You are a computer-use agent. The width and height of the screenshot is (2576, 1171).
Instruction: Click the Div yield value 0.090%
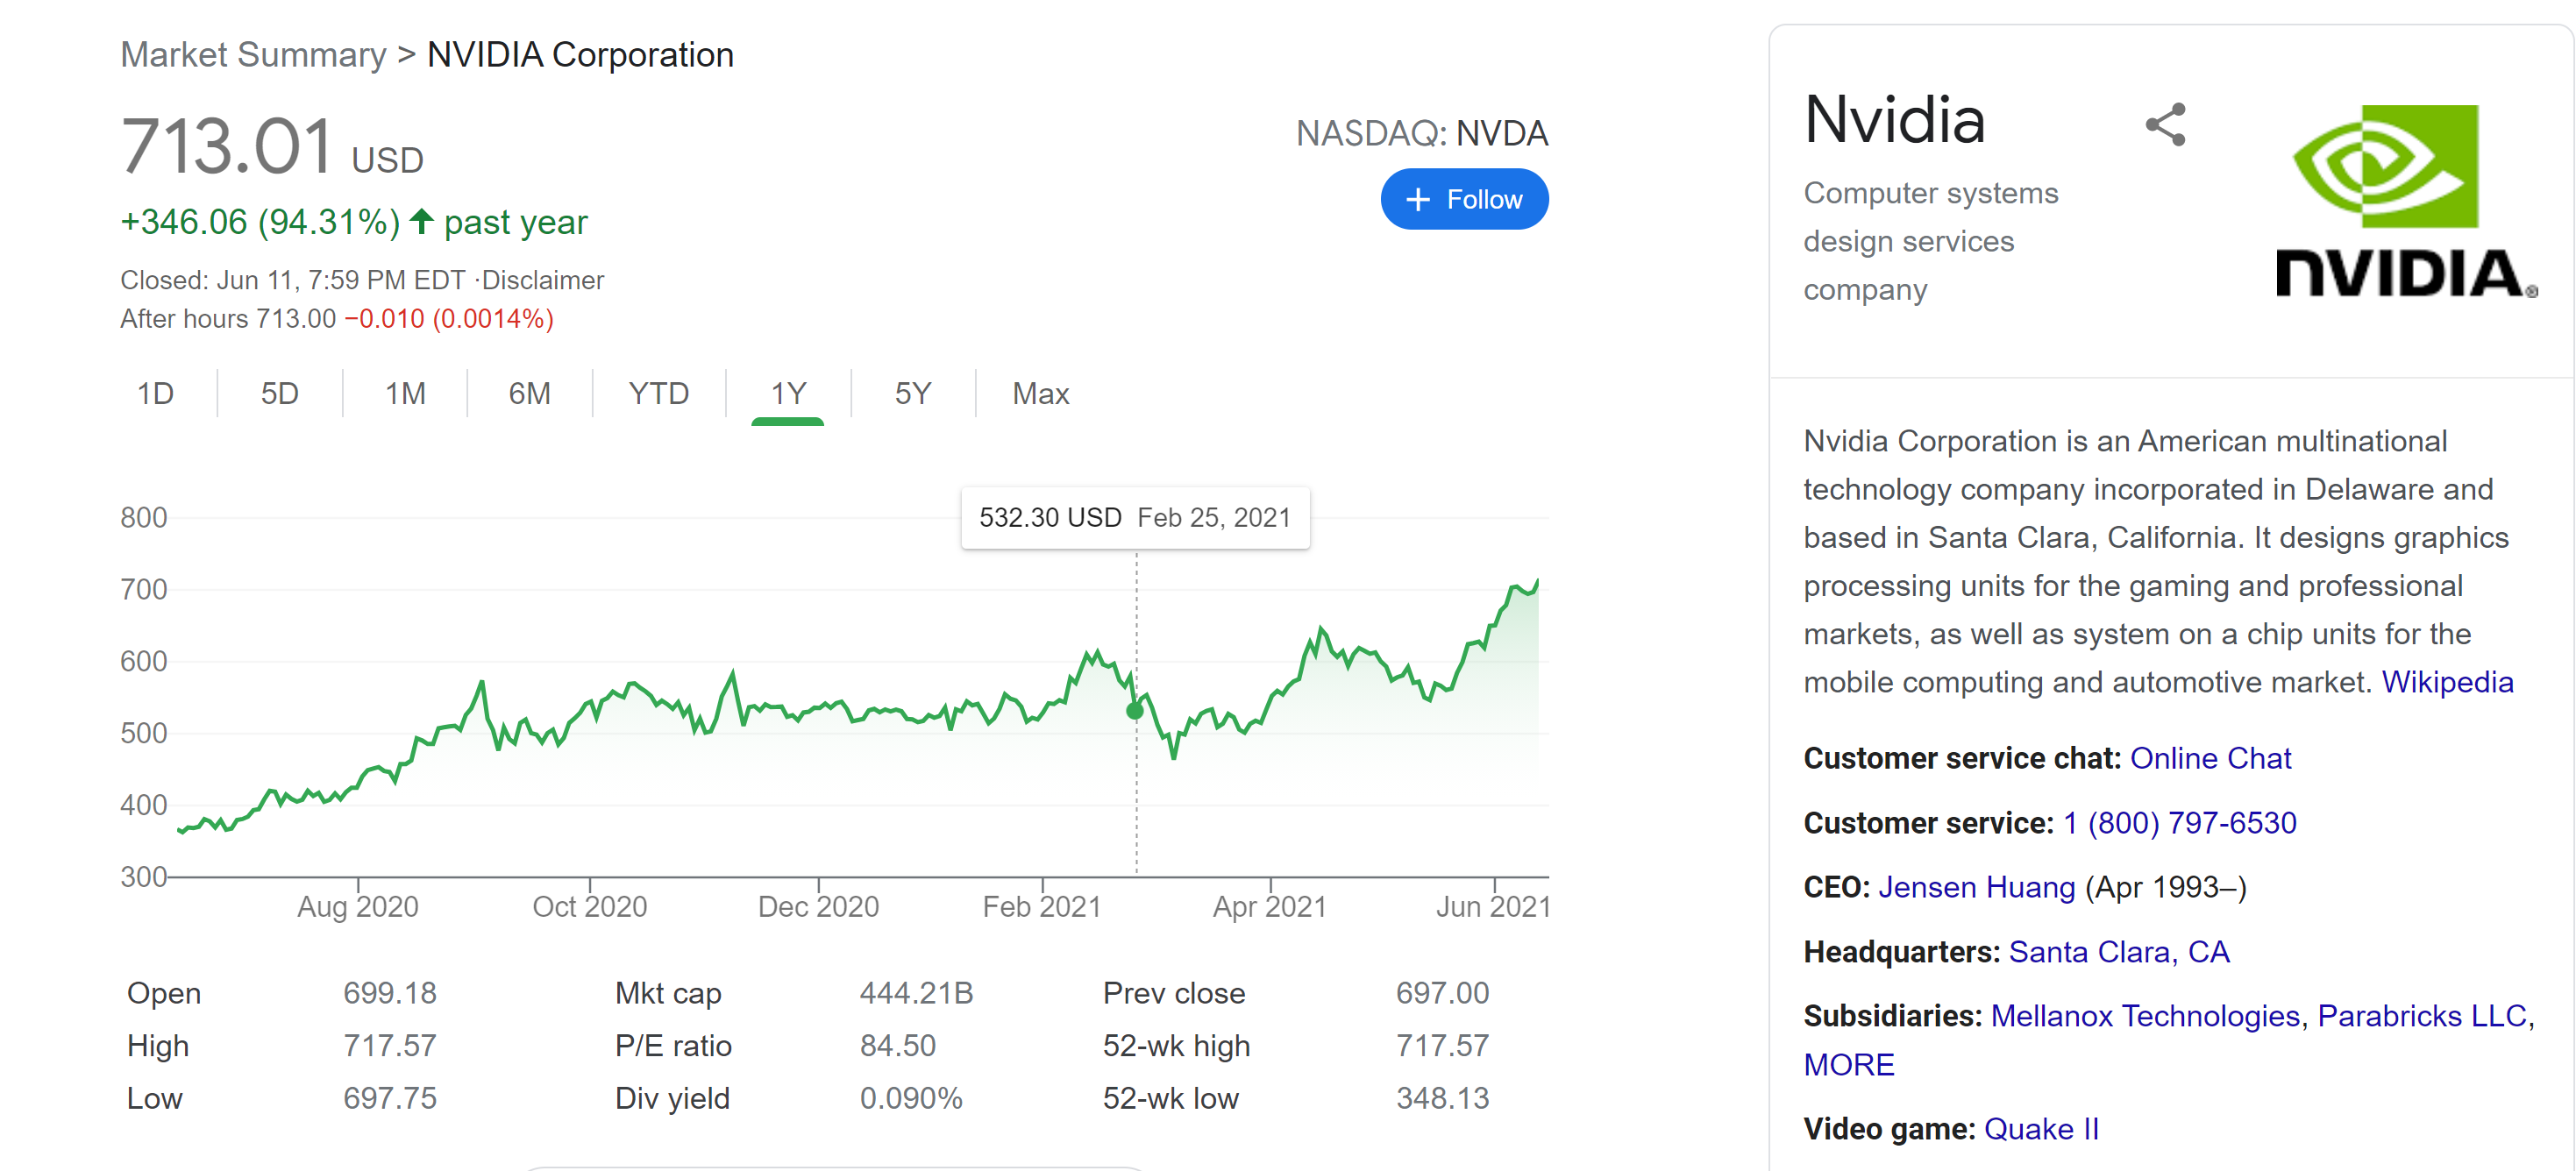(x=911, y=1098)
